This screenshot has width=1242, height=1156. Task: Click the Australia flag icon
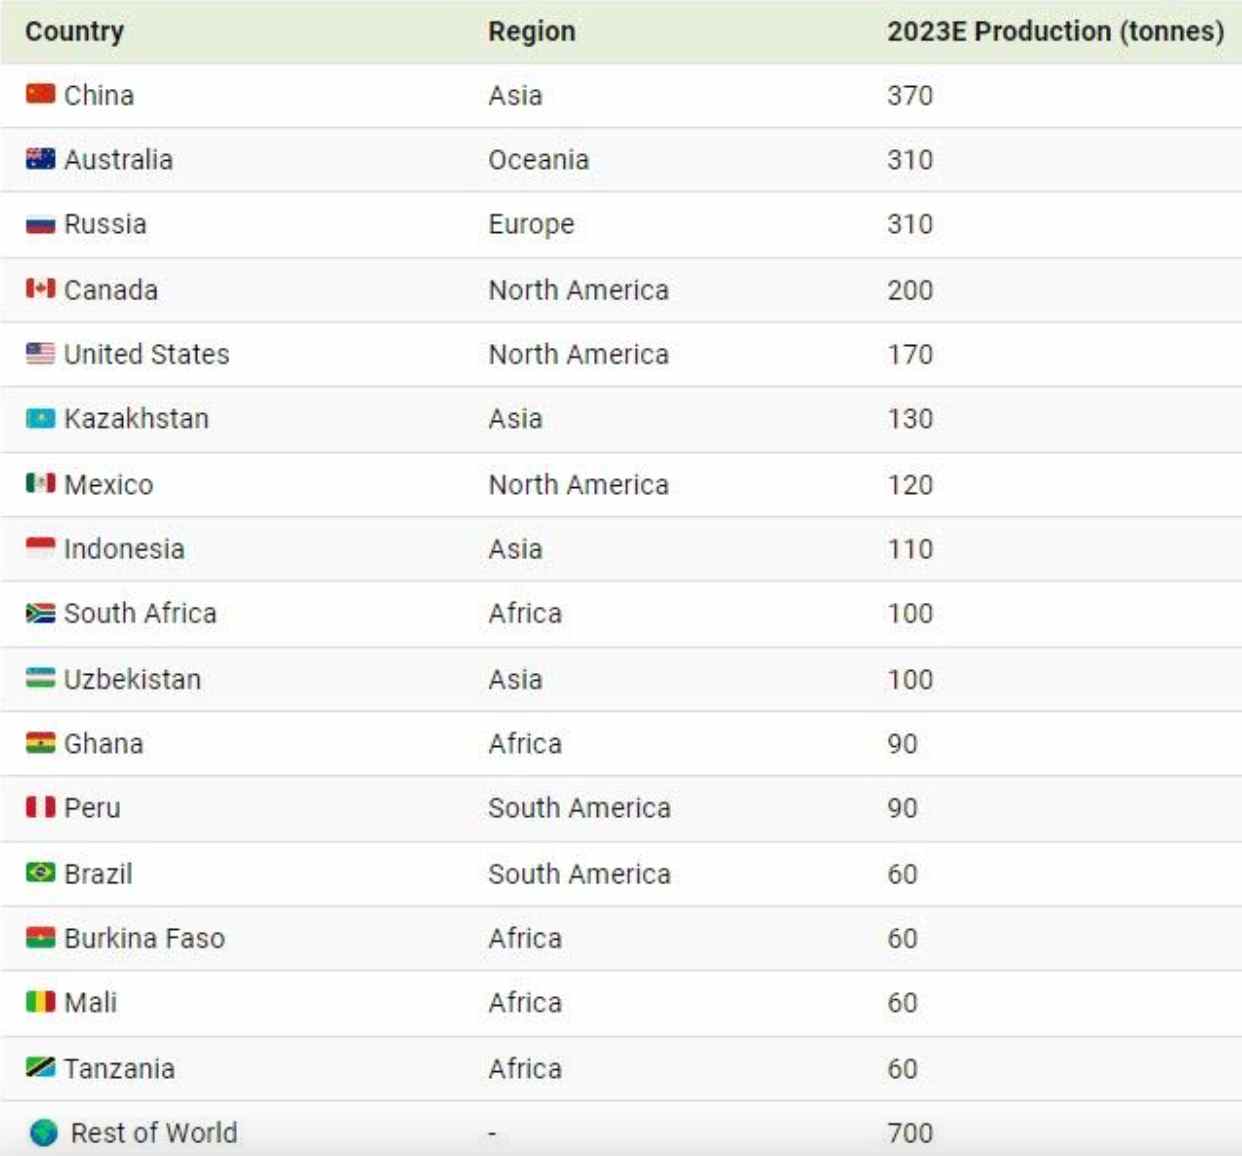(40, 159)
